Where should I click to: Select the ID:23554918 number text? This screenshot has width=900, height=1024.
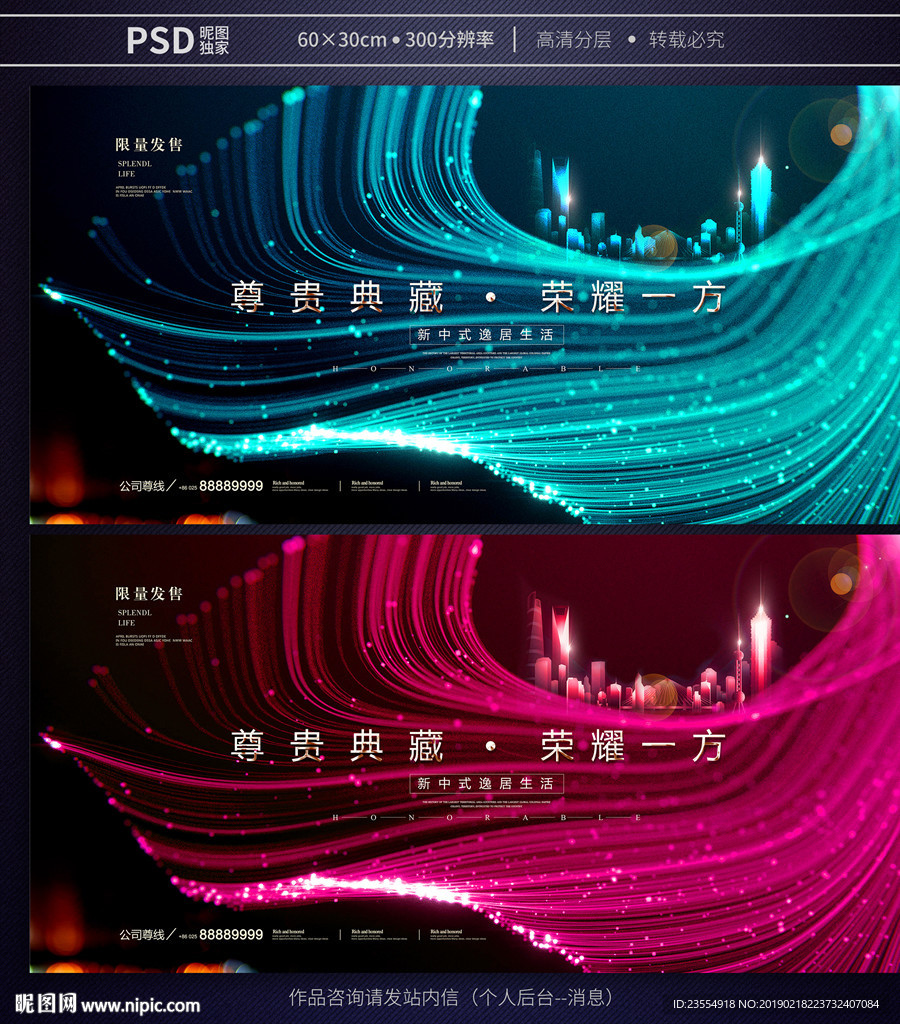[704, 1004]
